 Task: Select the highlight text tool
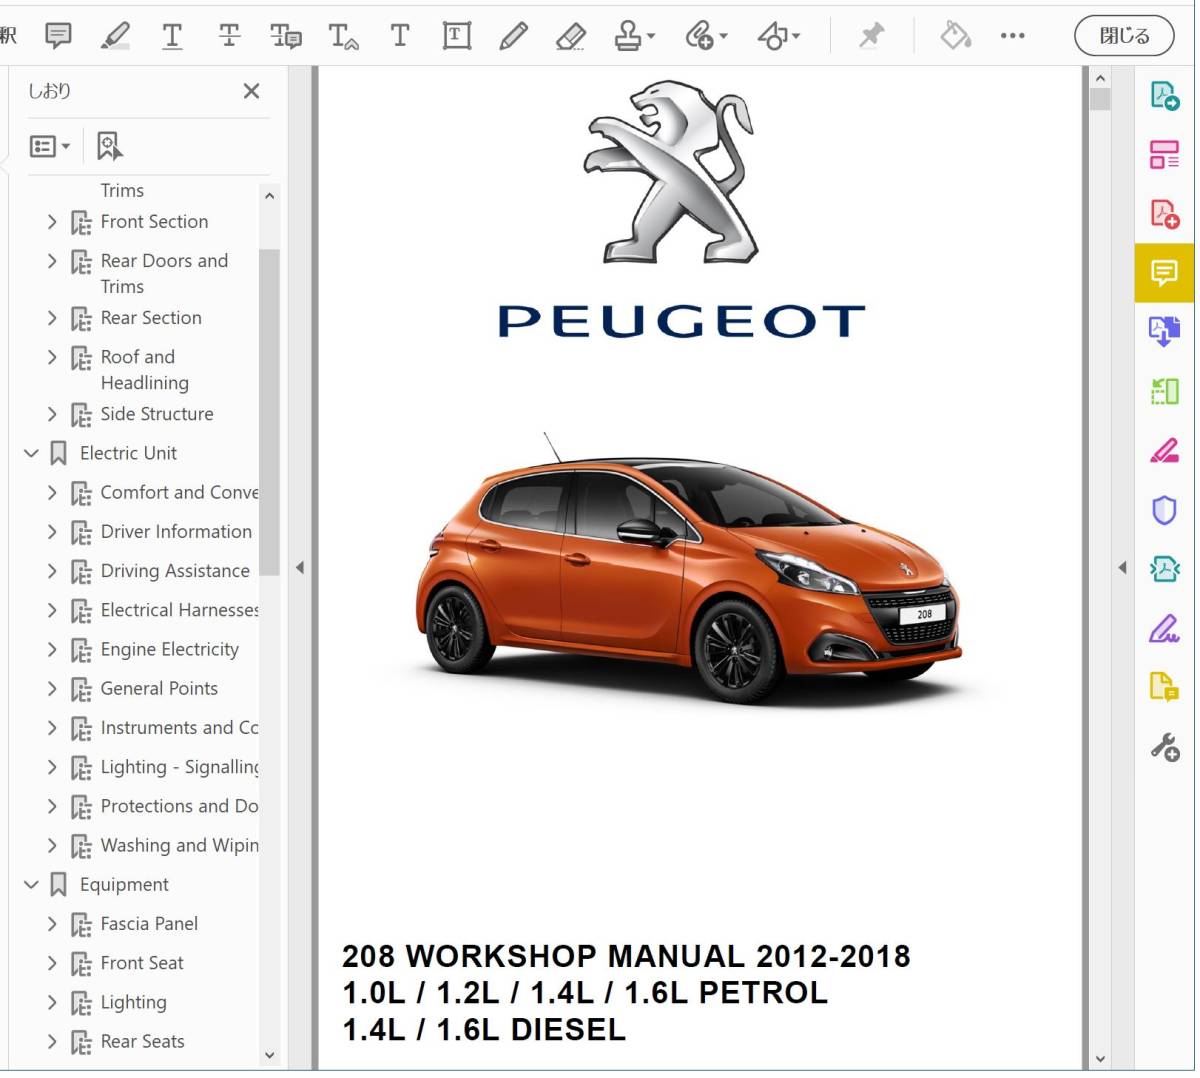click(x=116, y=36)
